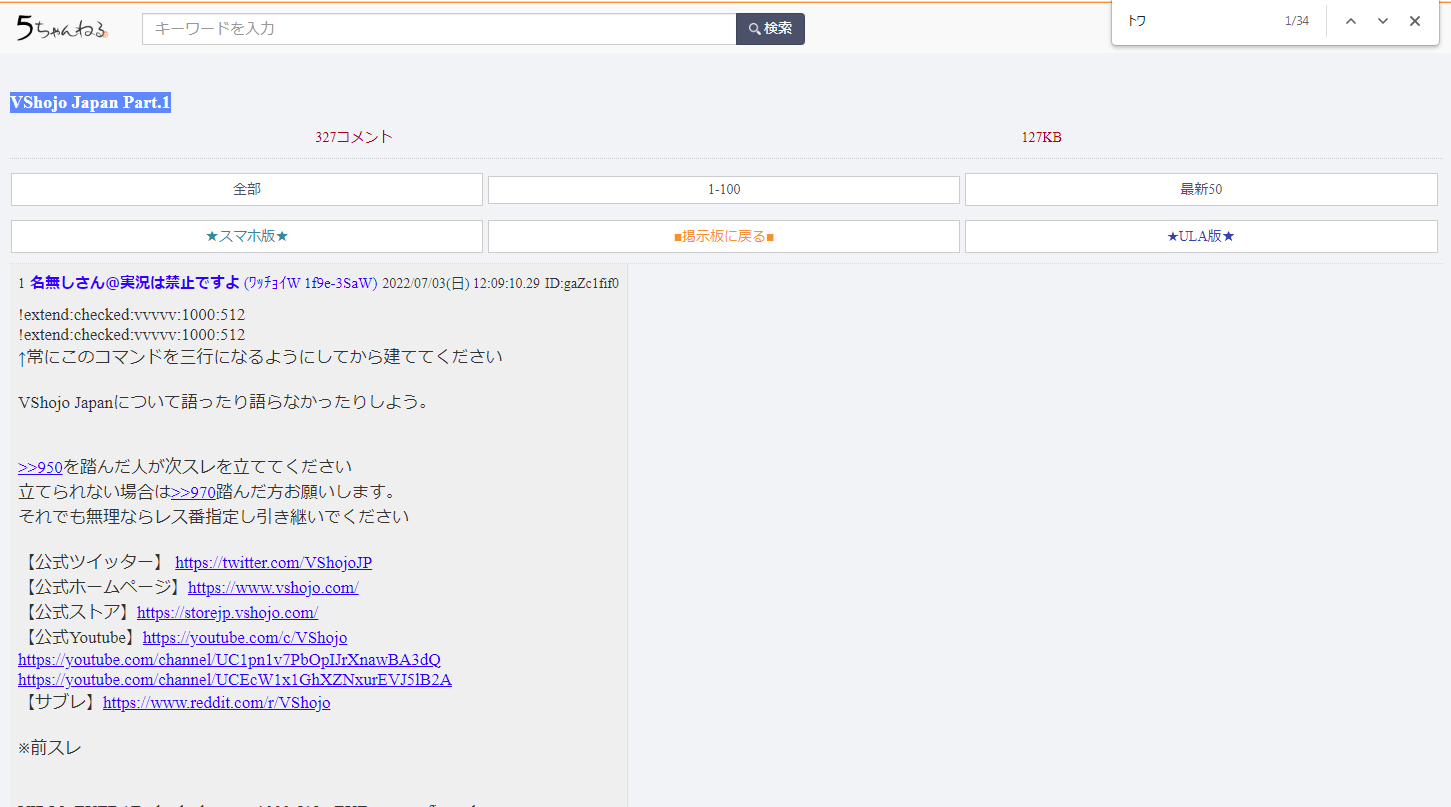Click poster name 名無しさん@実況は禁止ですよ
The width and height of the screenshot is (1451, 807).
[135, 283]
